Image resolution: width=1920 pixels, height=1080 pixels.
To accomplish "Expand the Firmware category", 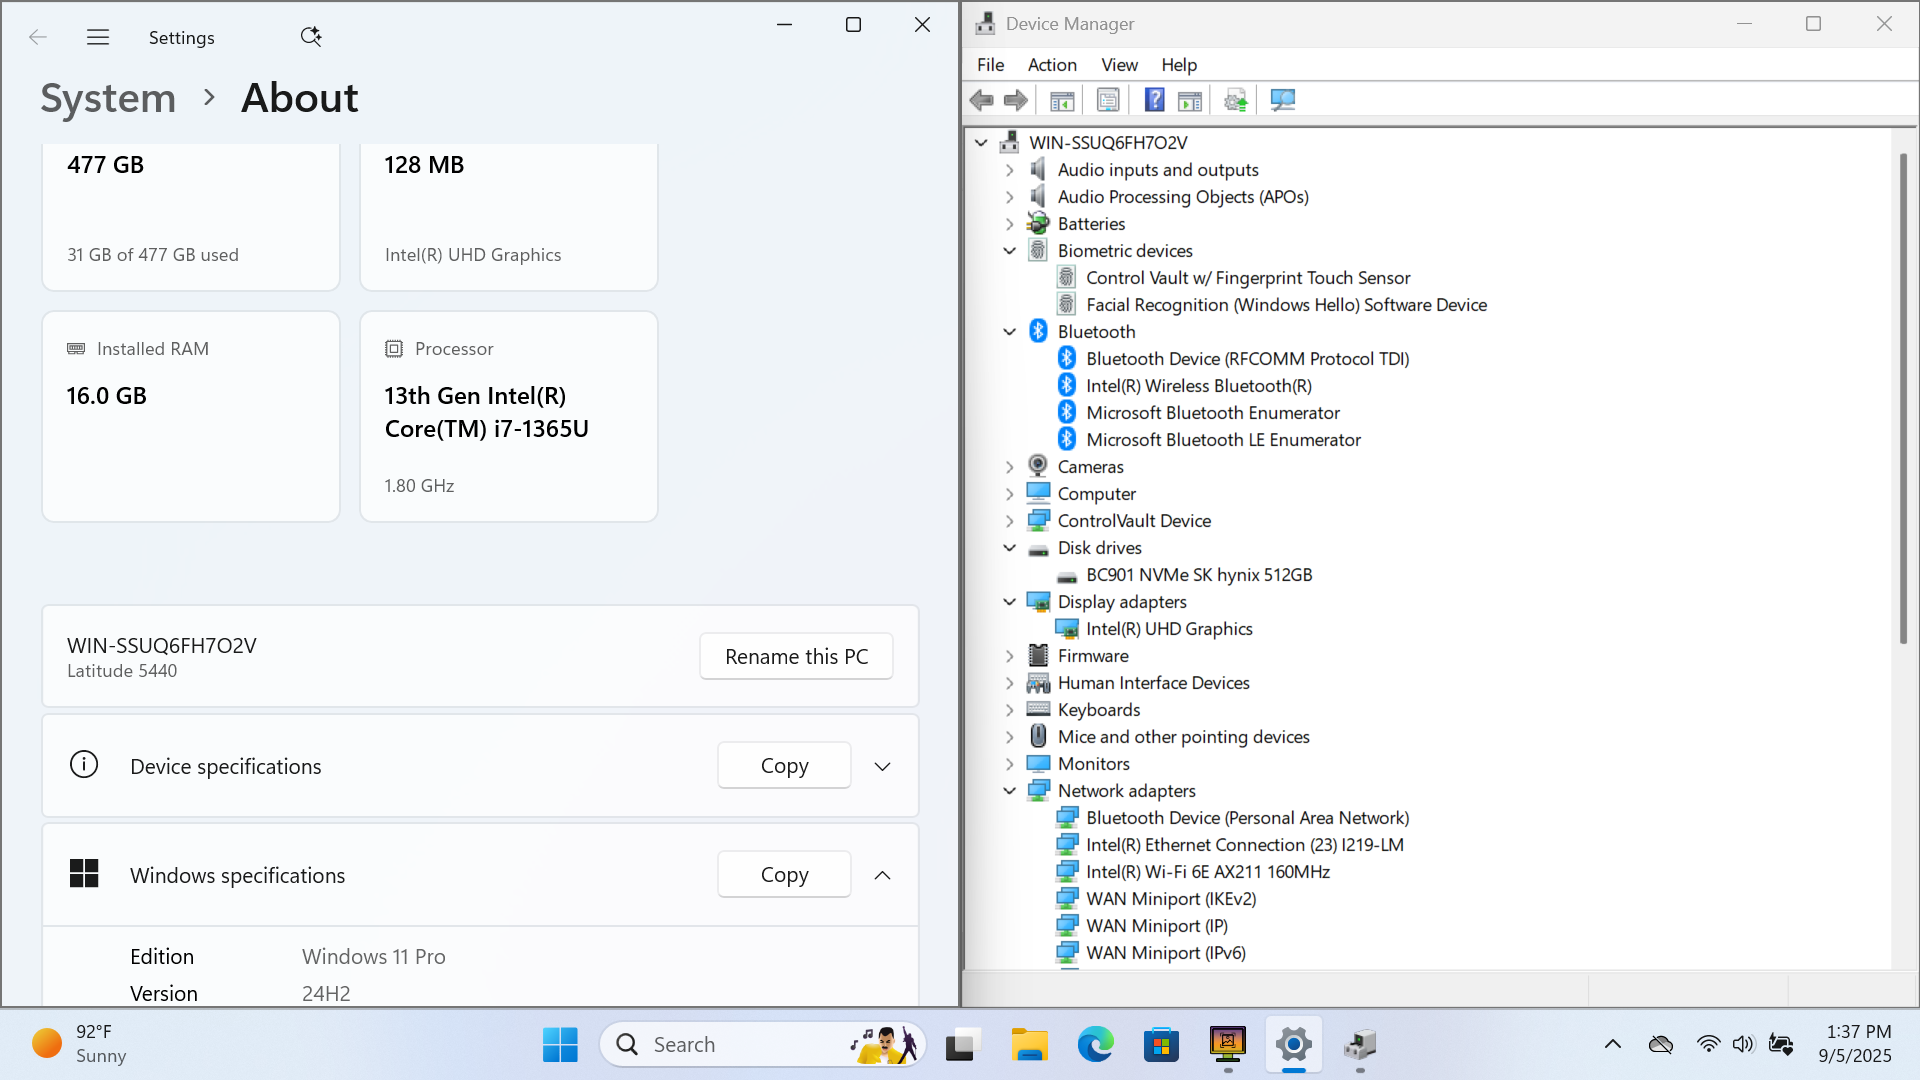I will [1010, 656].
